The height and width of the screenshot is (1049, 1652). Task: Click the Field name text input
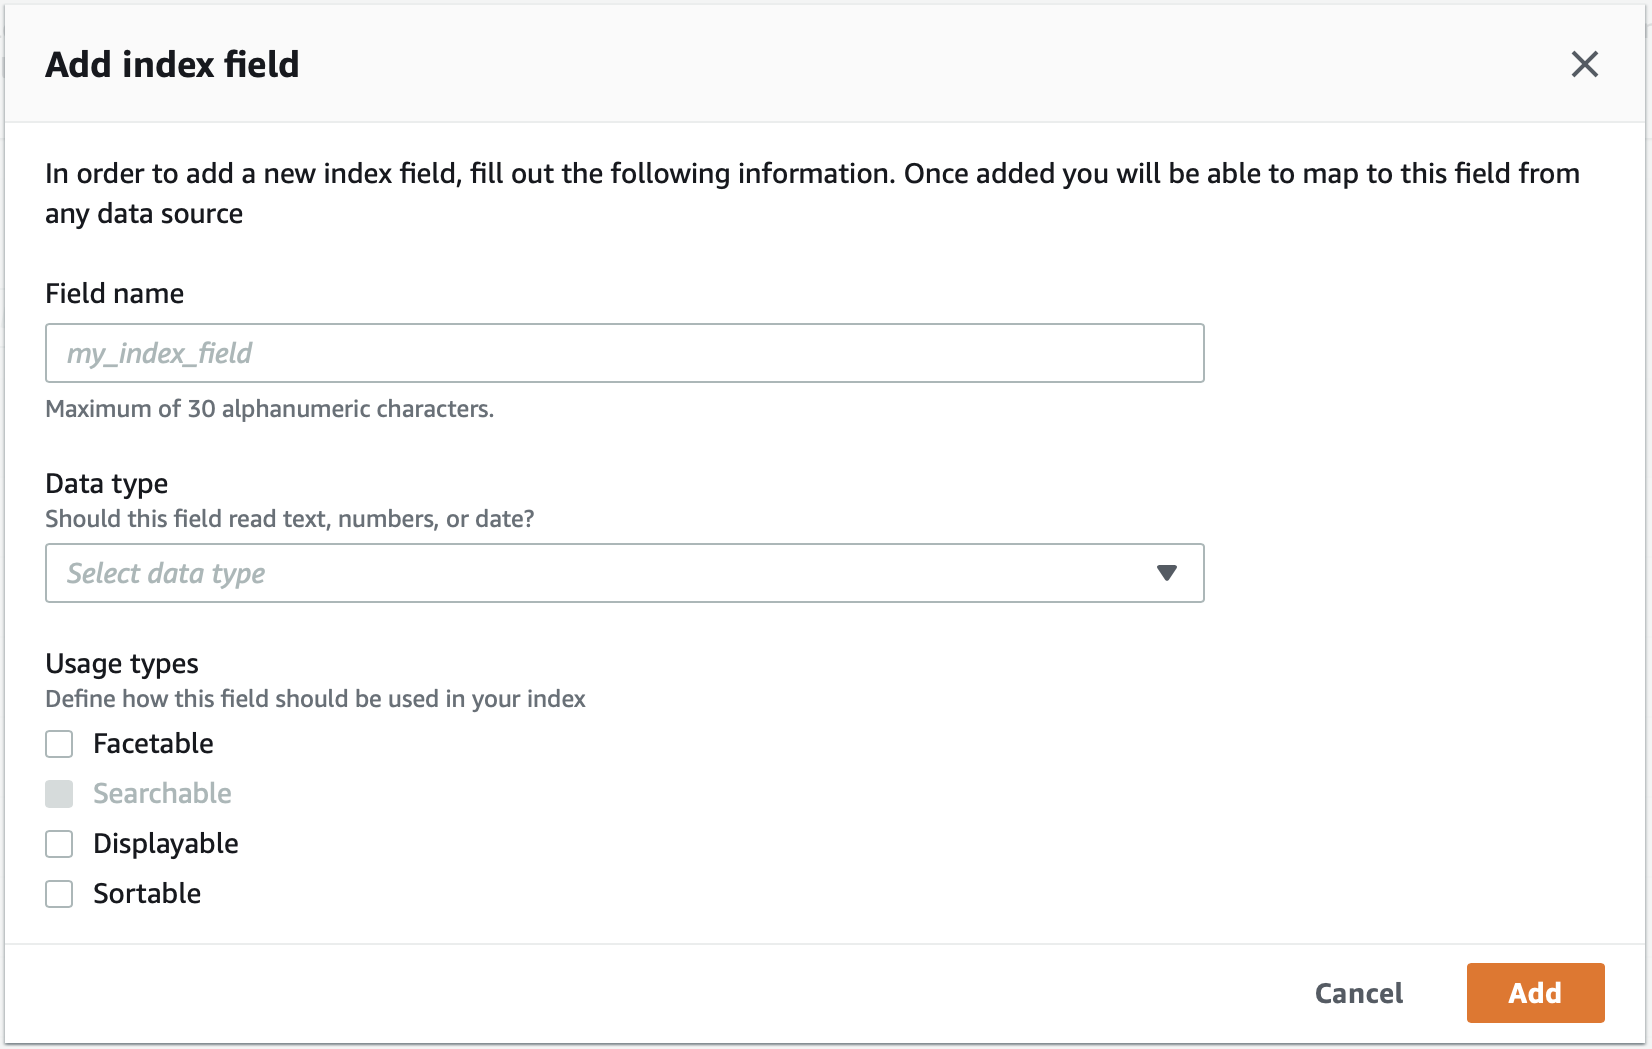tap(624, 353)
